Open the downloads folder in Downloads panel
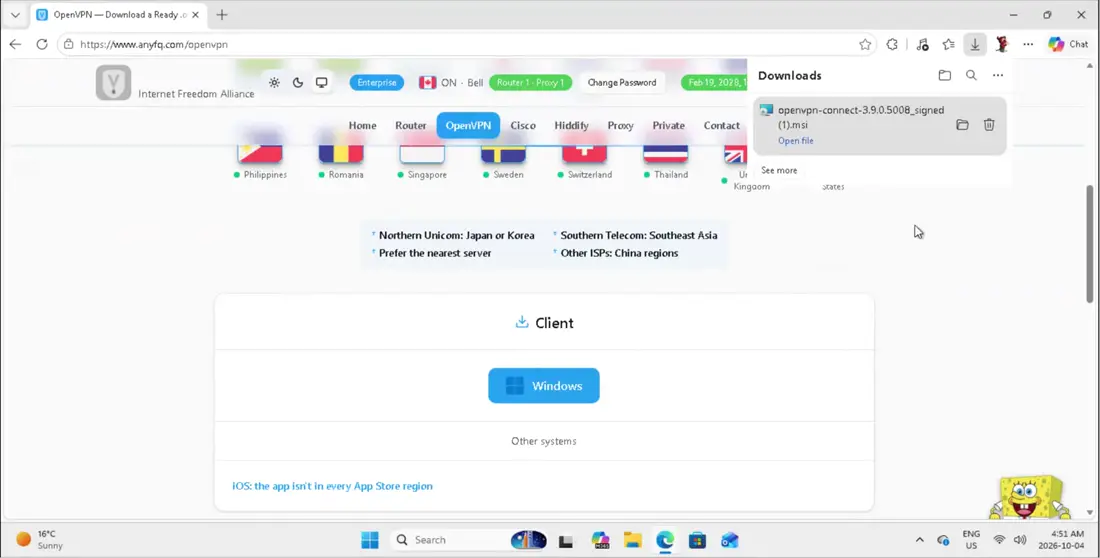 [945, 75]
